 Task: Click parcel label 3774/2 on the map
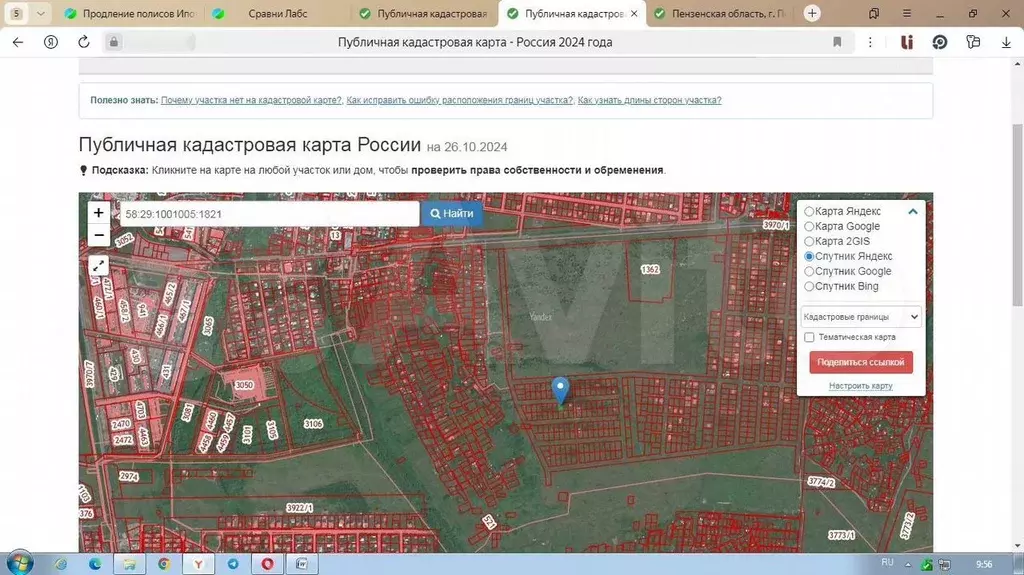[821, 482]
